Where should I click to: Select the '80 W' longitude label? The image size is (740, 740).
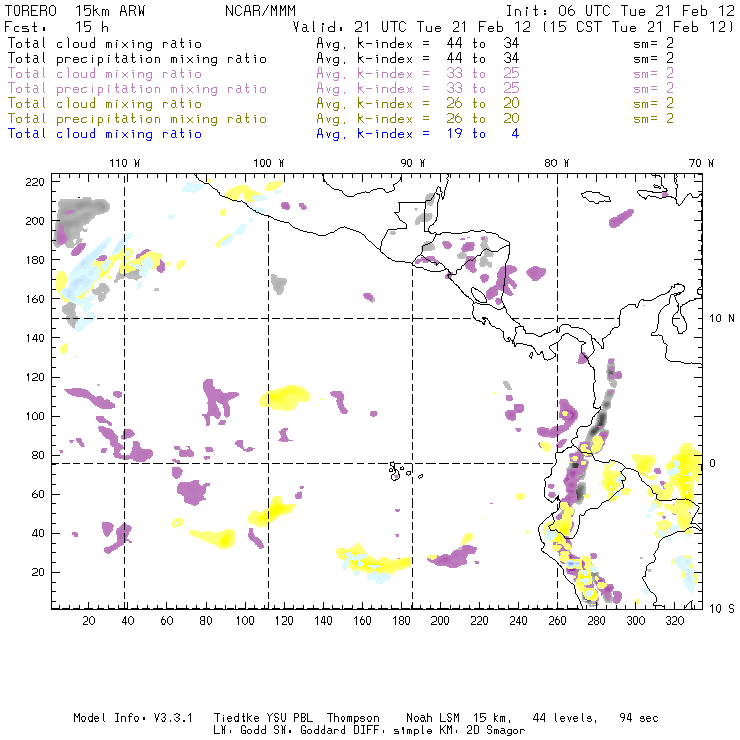point(556,163)
